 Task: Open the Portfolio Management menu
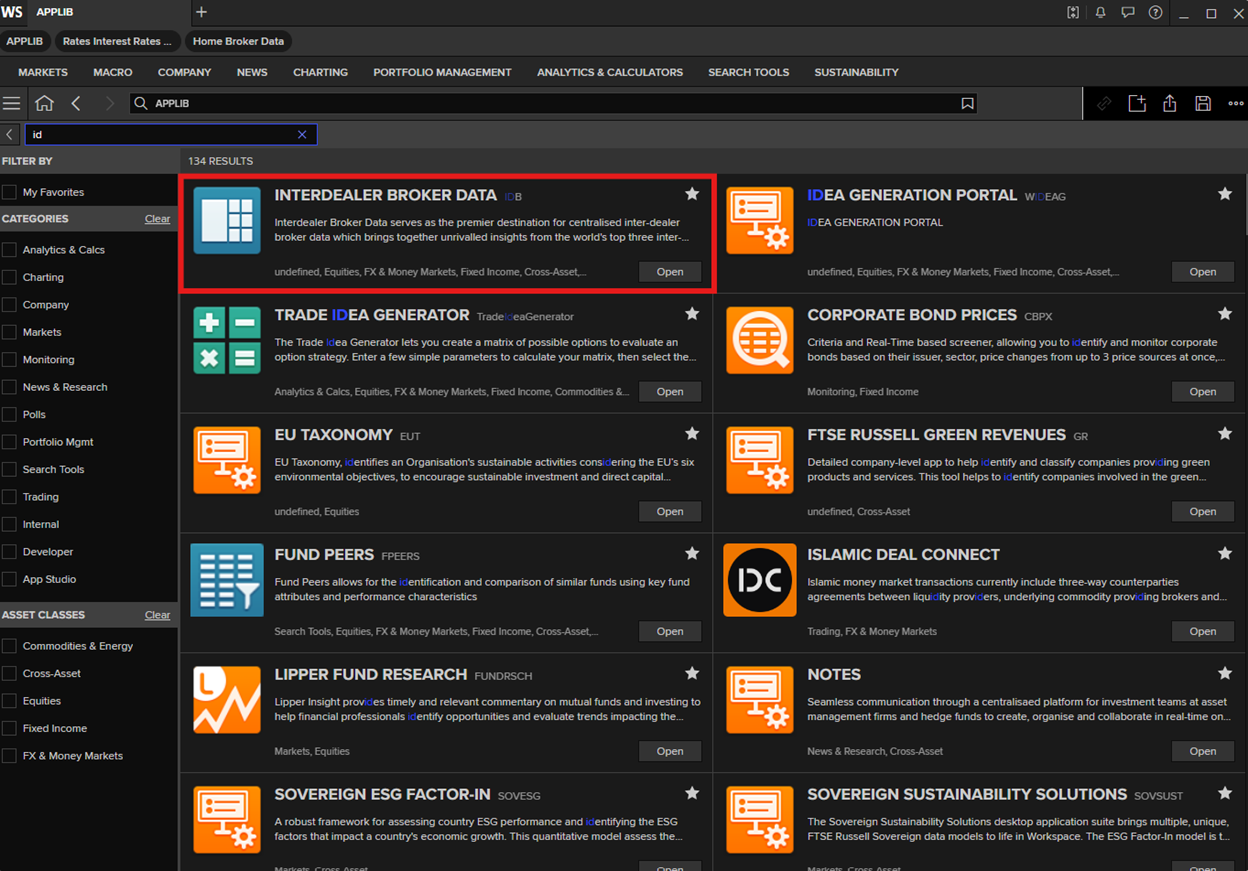[x=442, y=72]
